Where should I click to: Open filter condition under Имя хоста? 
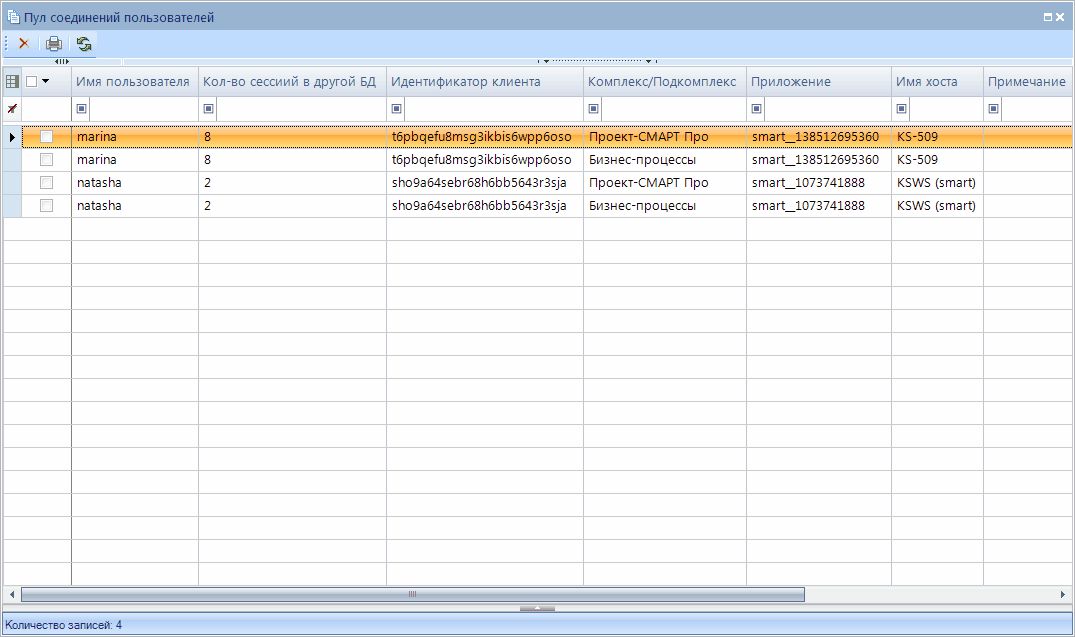pyautogui.click(x=902, y=108)
